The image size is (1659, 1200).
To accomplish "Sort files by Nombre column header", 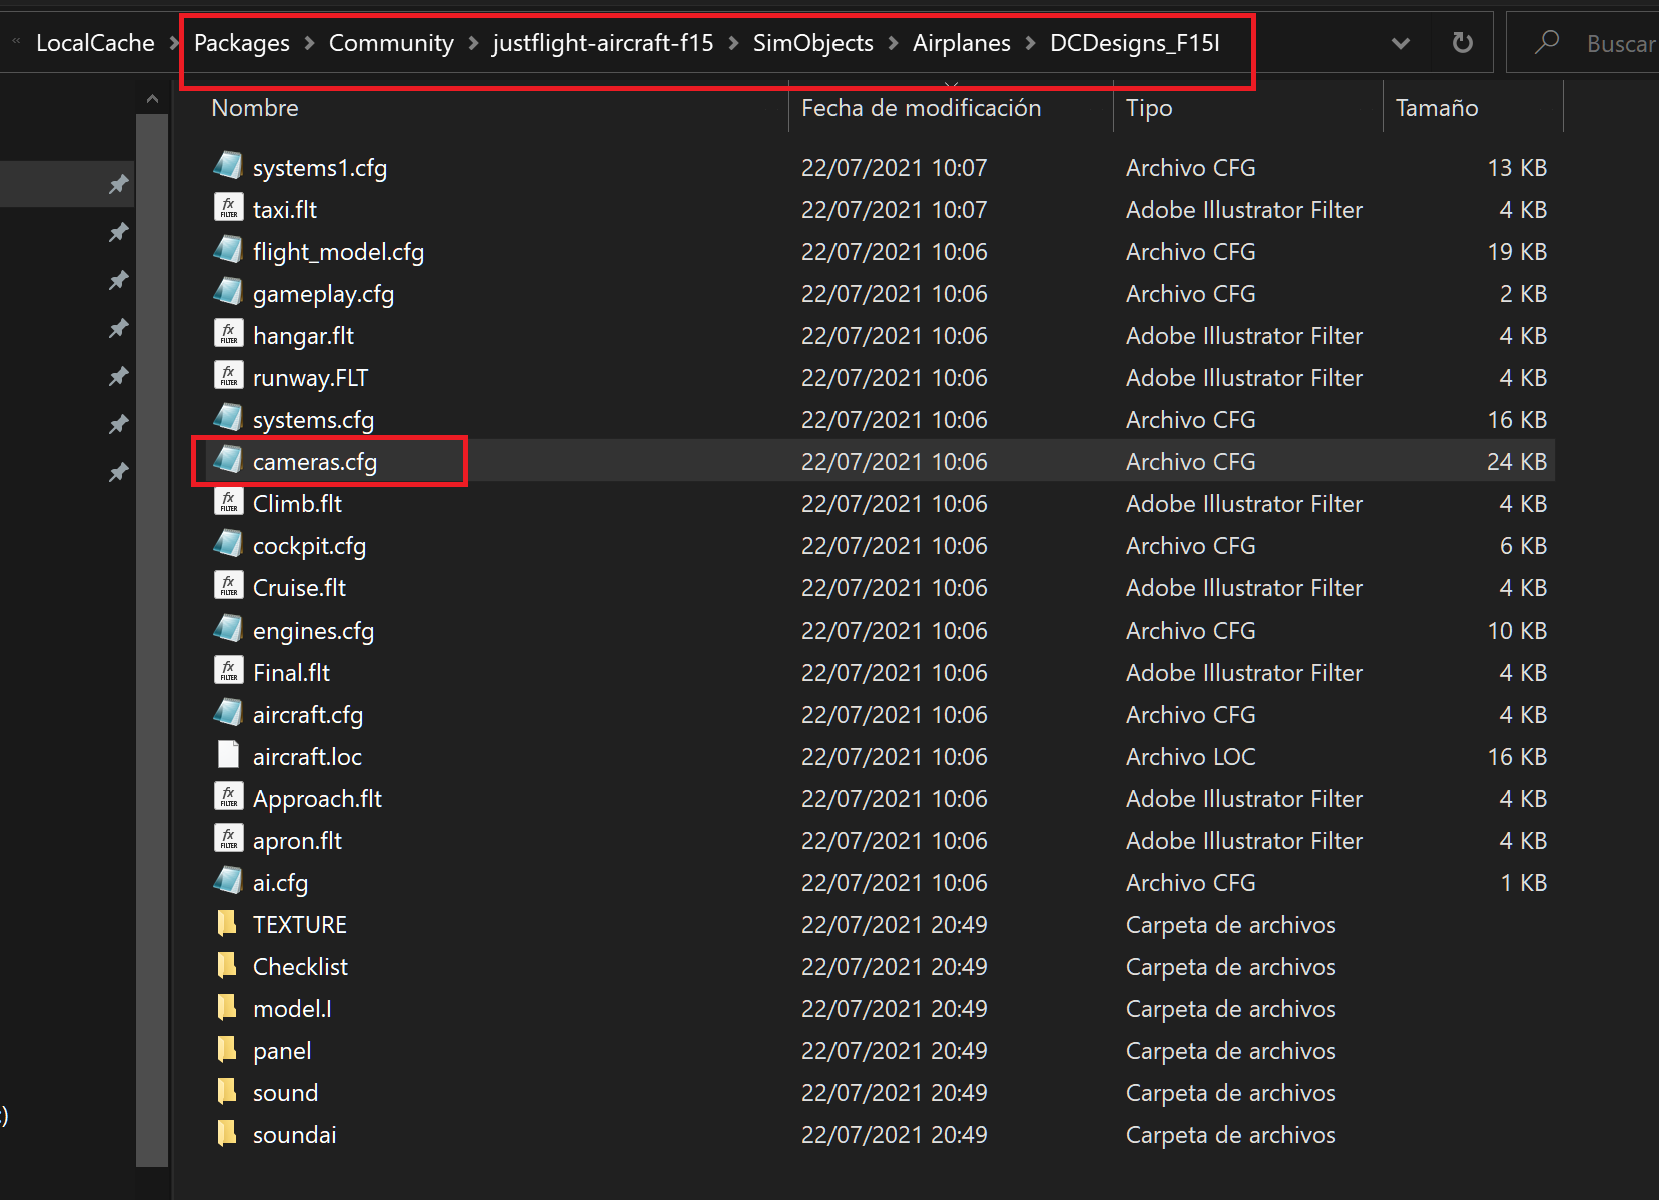I will point(255,108).
